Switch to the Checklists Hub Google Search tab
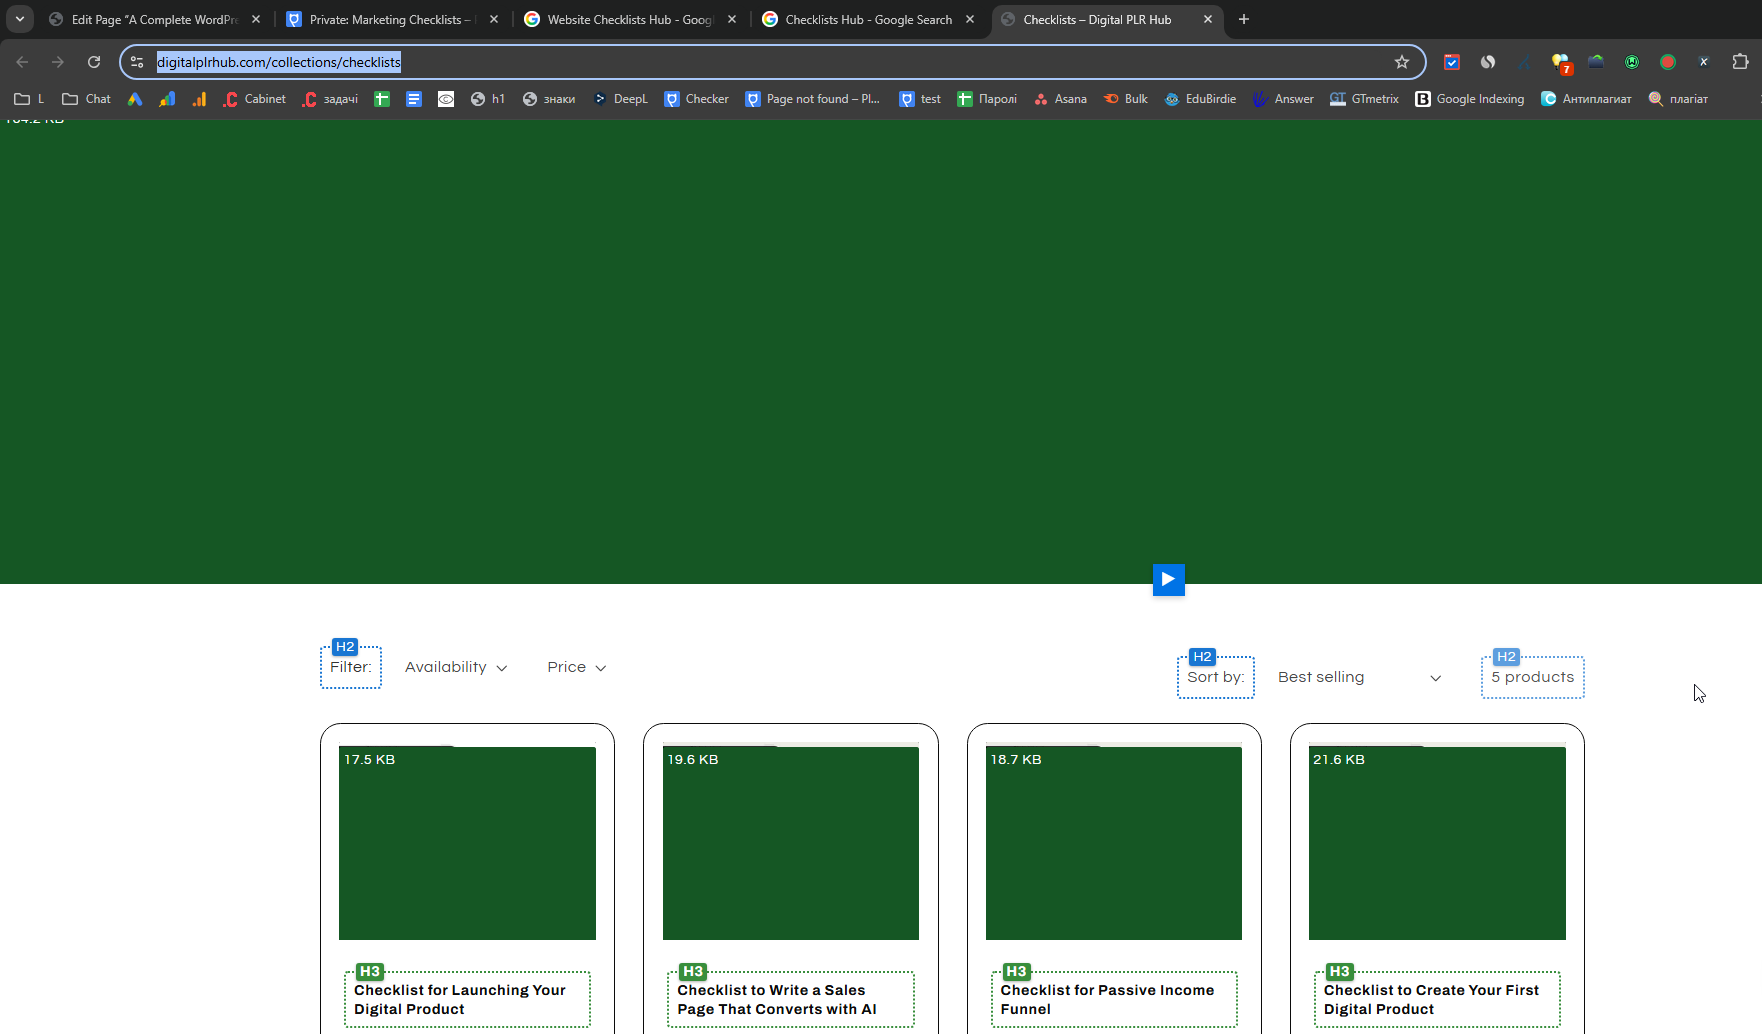1762x1034 pixels. pyautogui.click(x=868, y=19)
